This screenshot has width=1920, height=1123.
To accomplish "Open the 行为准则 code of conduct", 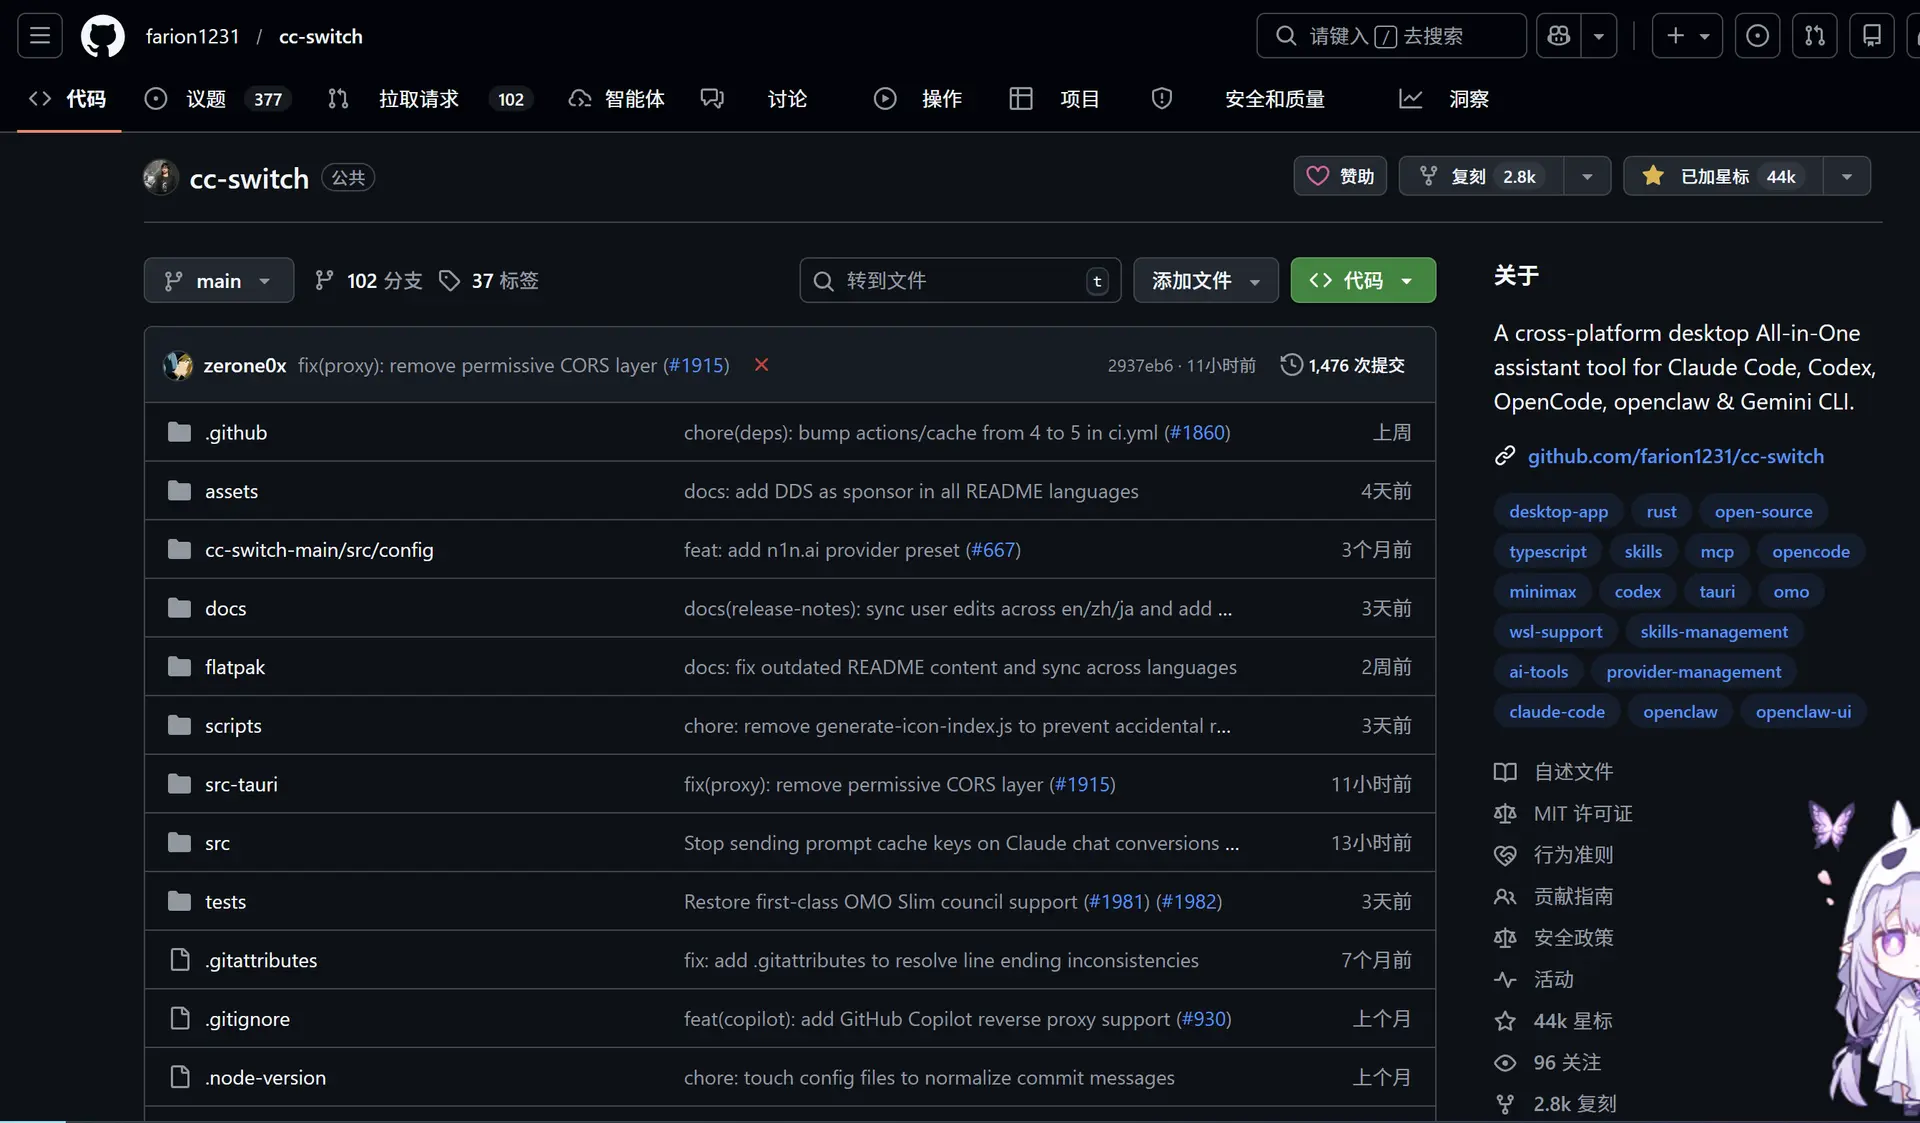I will 1554,855.
